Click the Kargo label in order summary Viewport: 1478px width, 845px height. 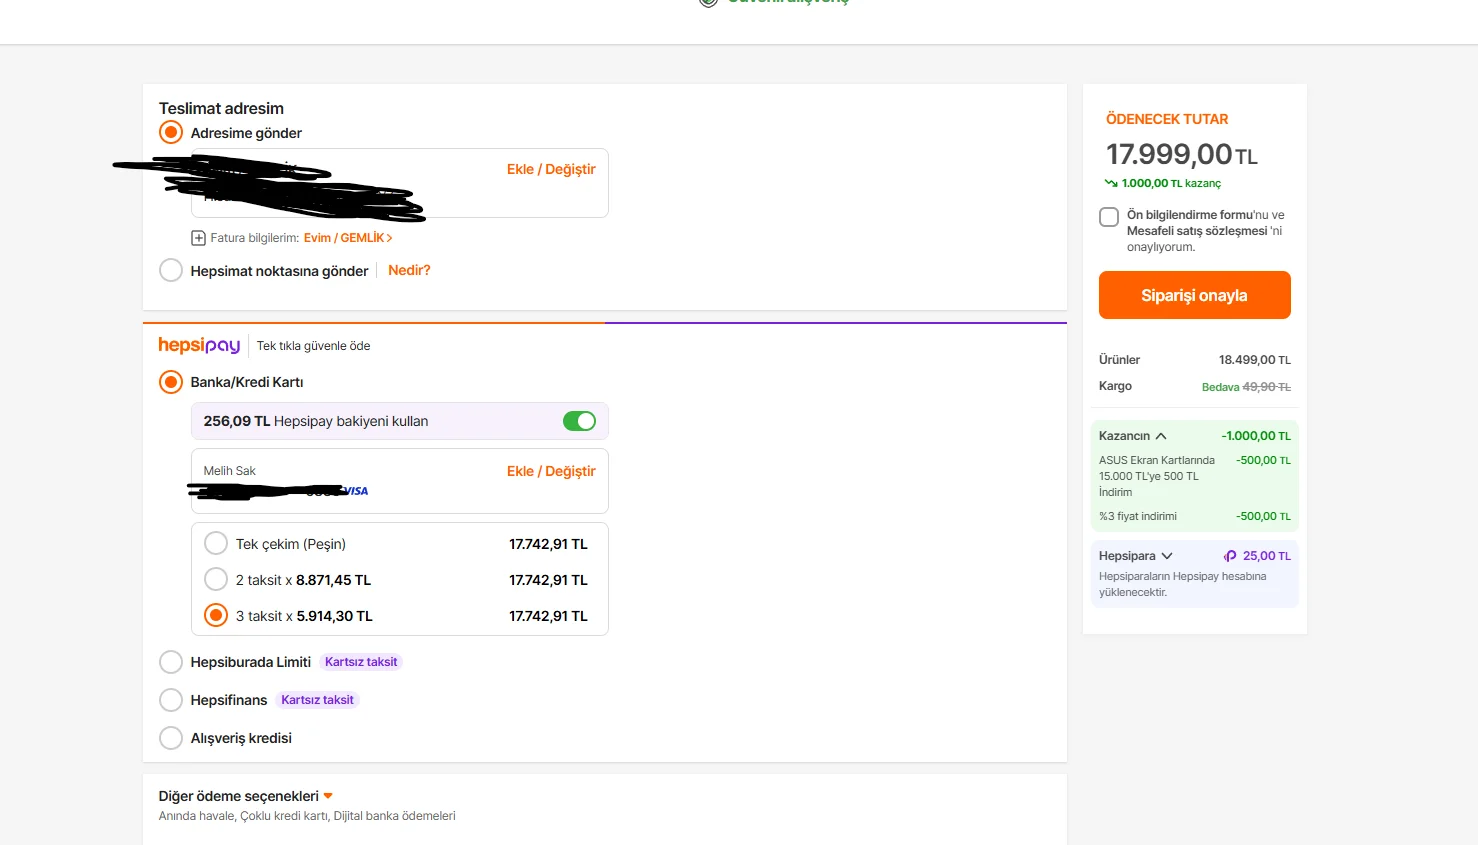click(x=1115, y=386)
